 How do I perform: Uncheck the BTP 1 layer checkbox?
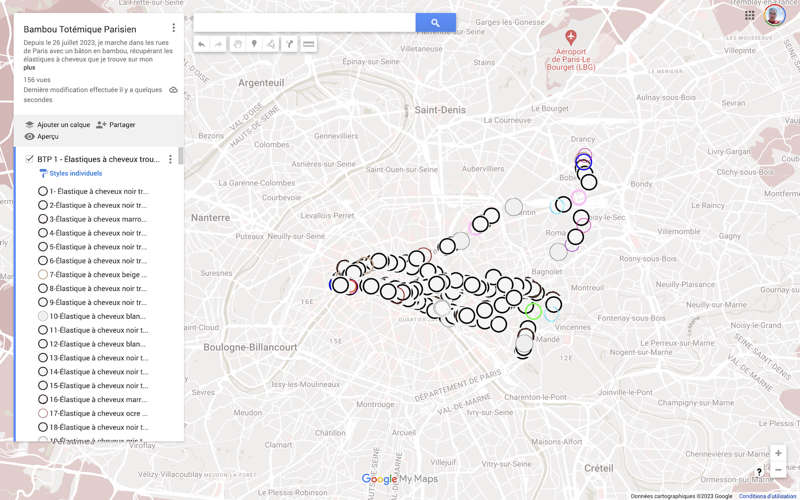[x=29, y=159]
